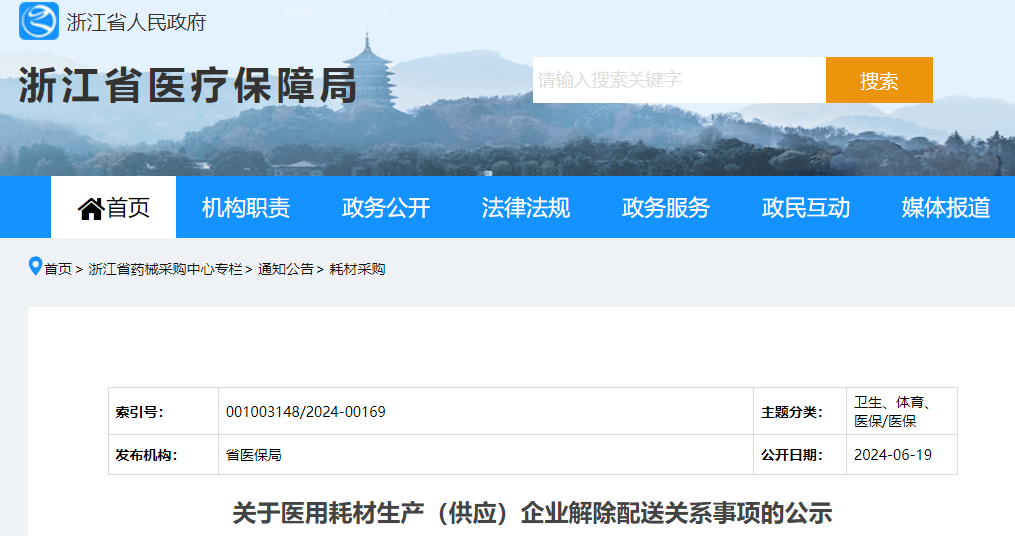Open 媒体报道 in the navigation bar

pos(946,208)
